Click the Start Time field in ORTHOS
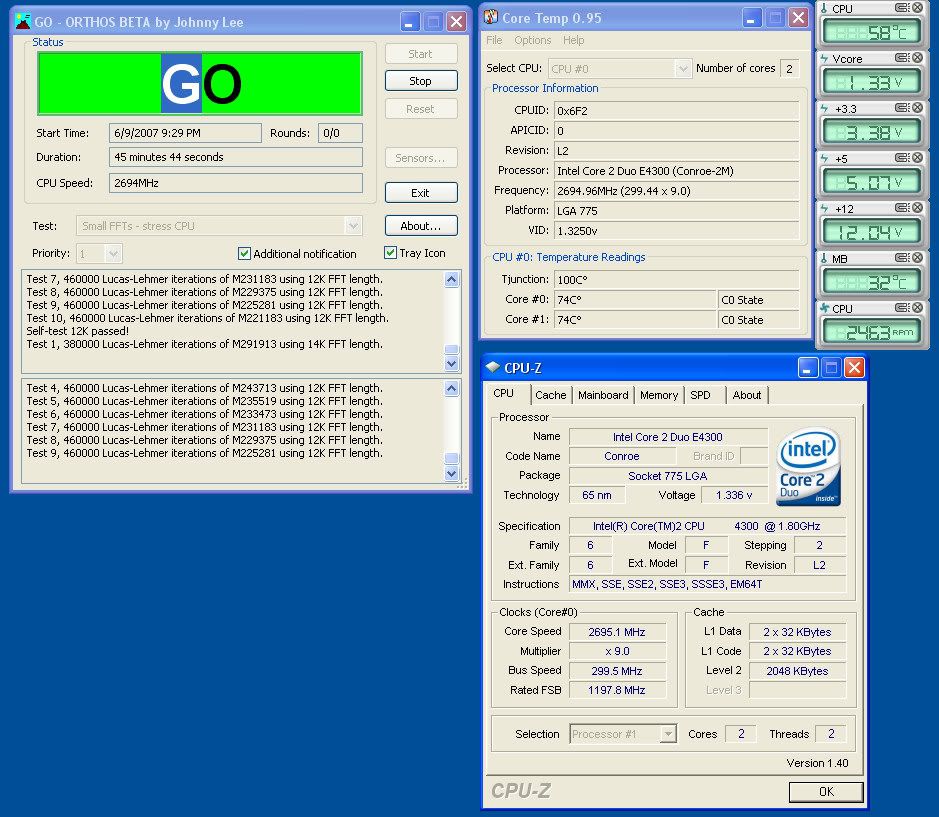939x817 pixels. coord(185,133)
